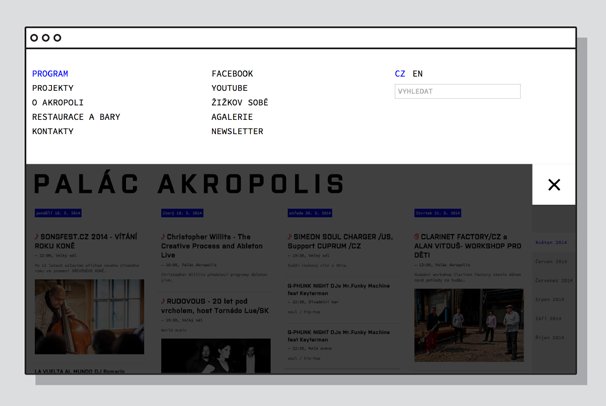
Task: Visit the FACEBOOK link
Action: point(232,74)
